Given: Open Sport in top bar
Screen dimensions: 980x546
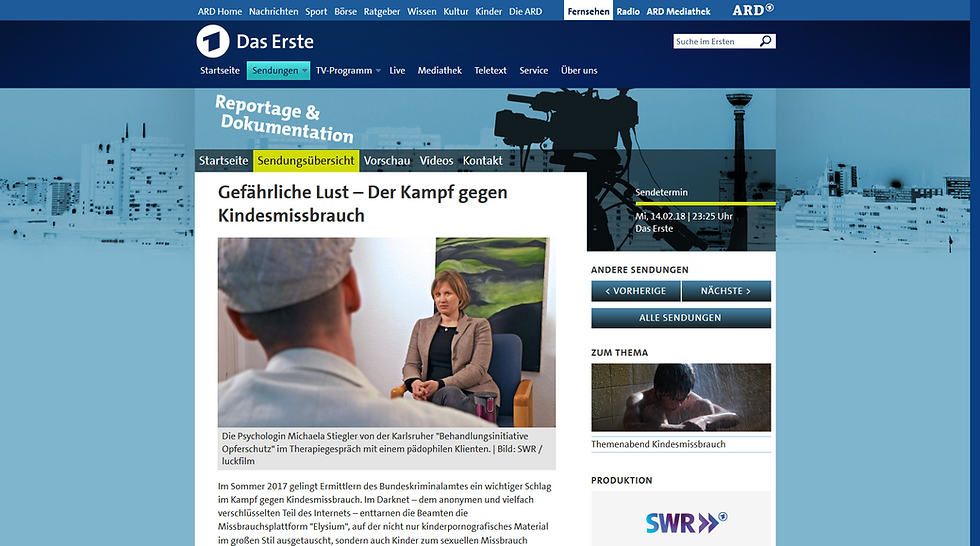Looking at the screenshot, I should 316,11.
